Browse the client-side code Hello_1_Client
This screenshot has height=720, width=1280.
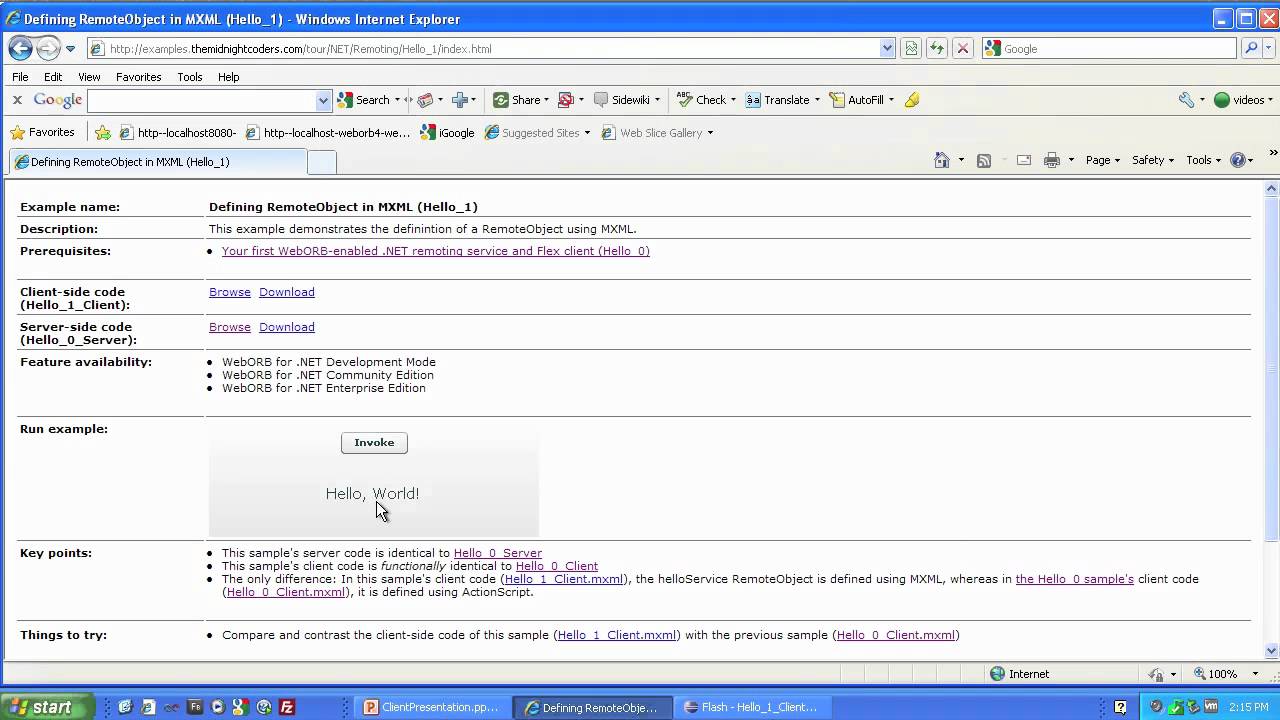[x=229, y=292]
